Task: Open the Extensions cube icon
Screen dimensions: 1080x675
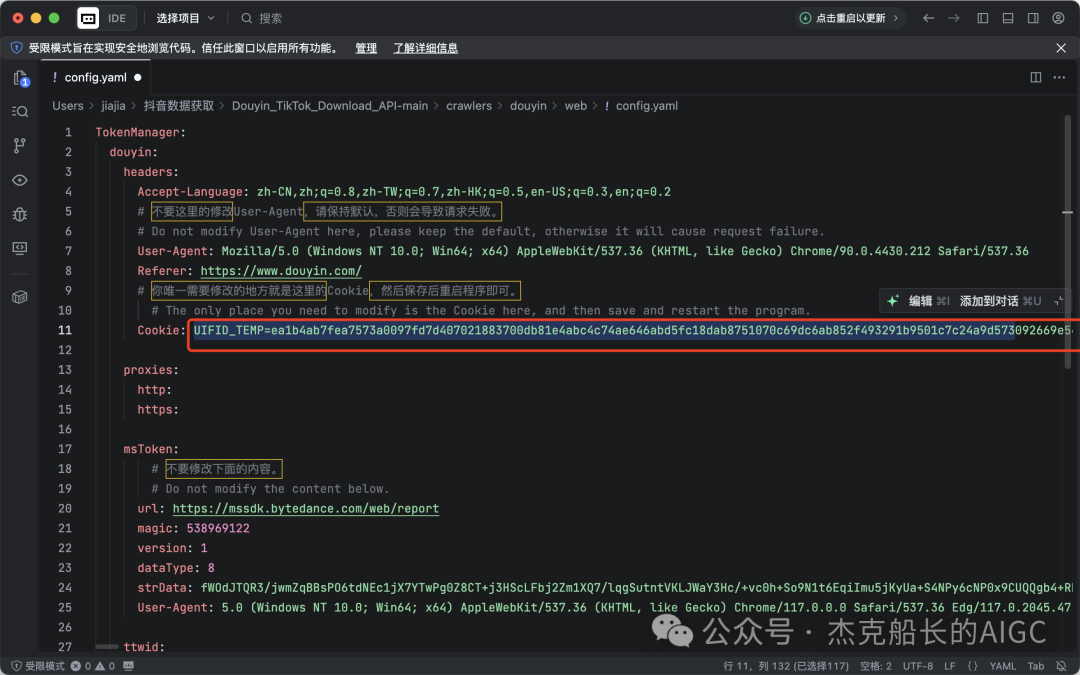Action: (x=20, y=297)
